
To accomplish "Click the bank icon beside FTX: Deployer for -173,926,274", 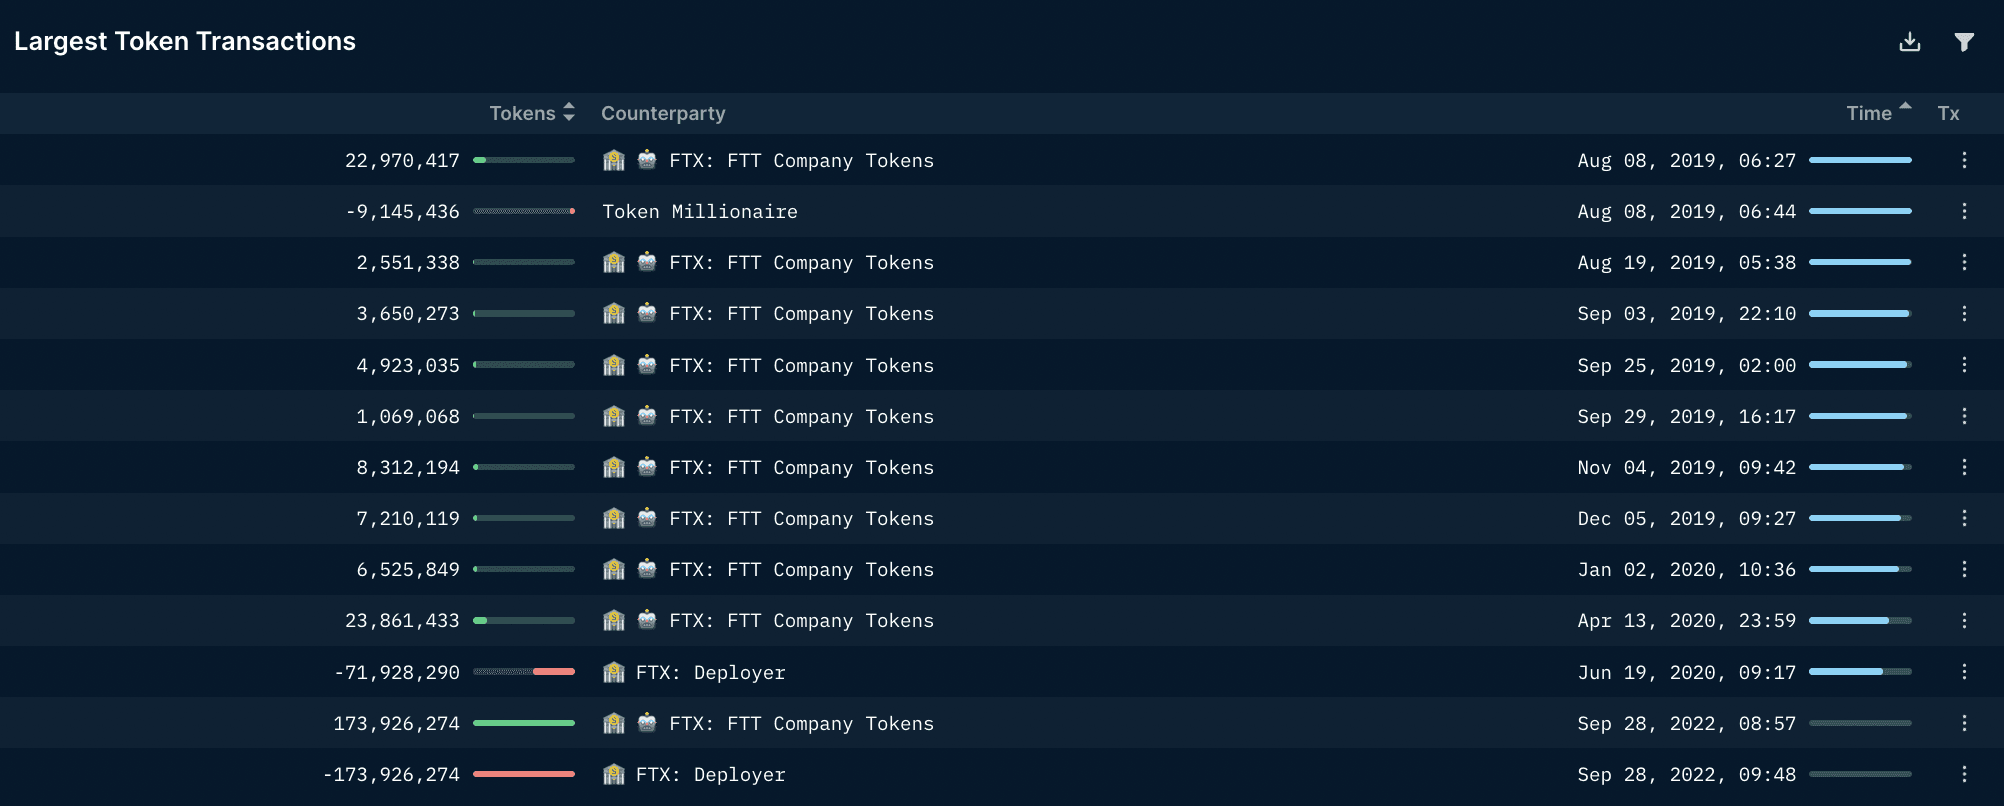I will (614, 774).
